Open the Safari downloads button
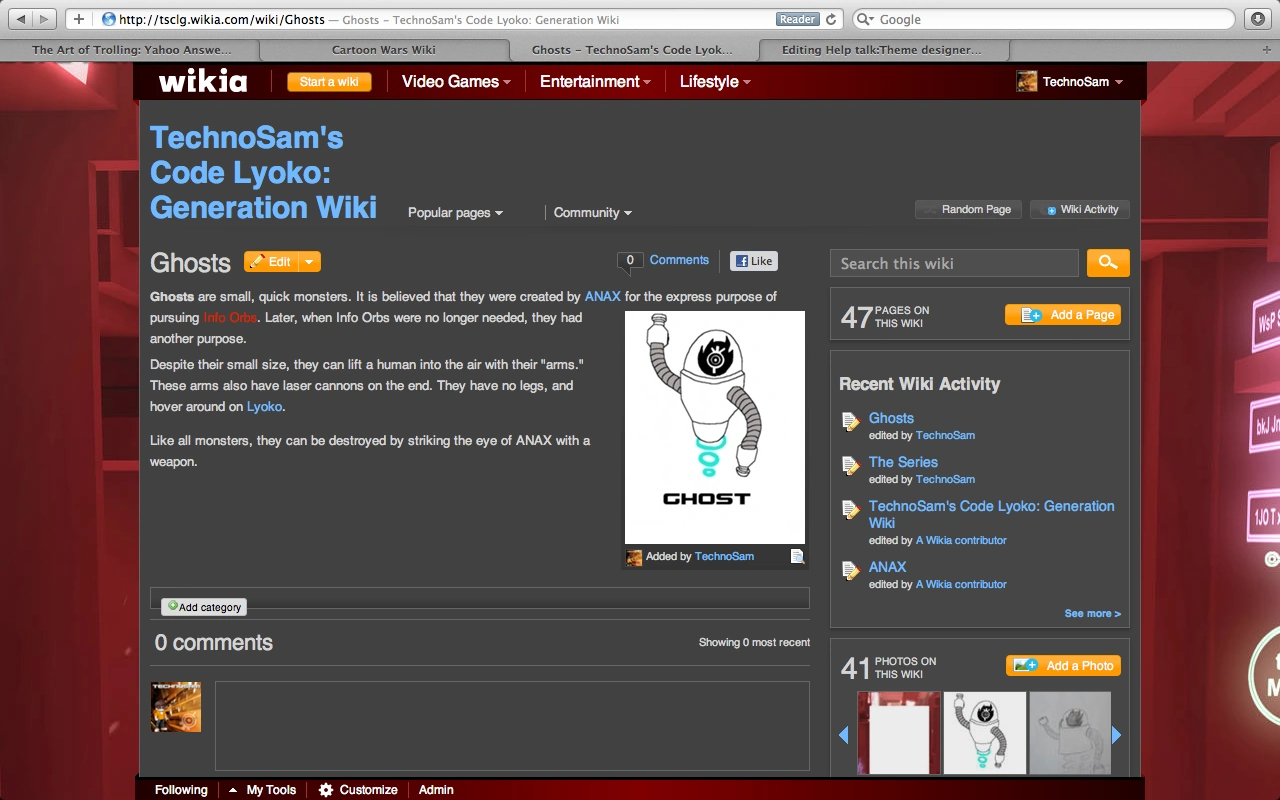 click(1257, 19)
